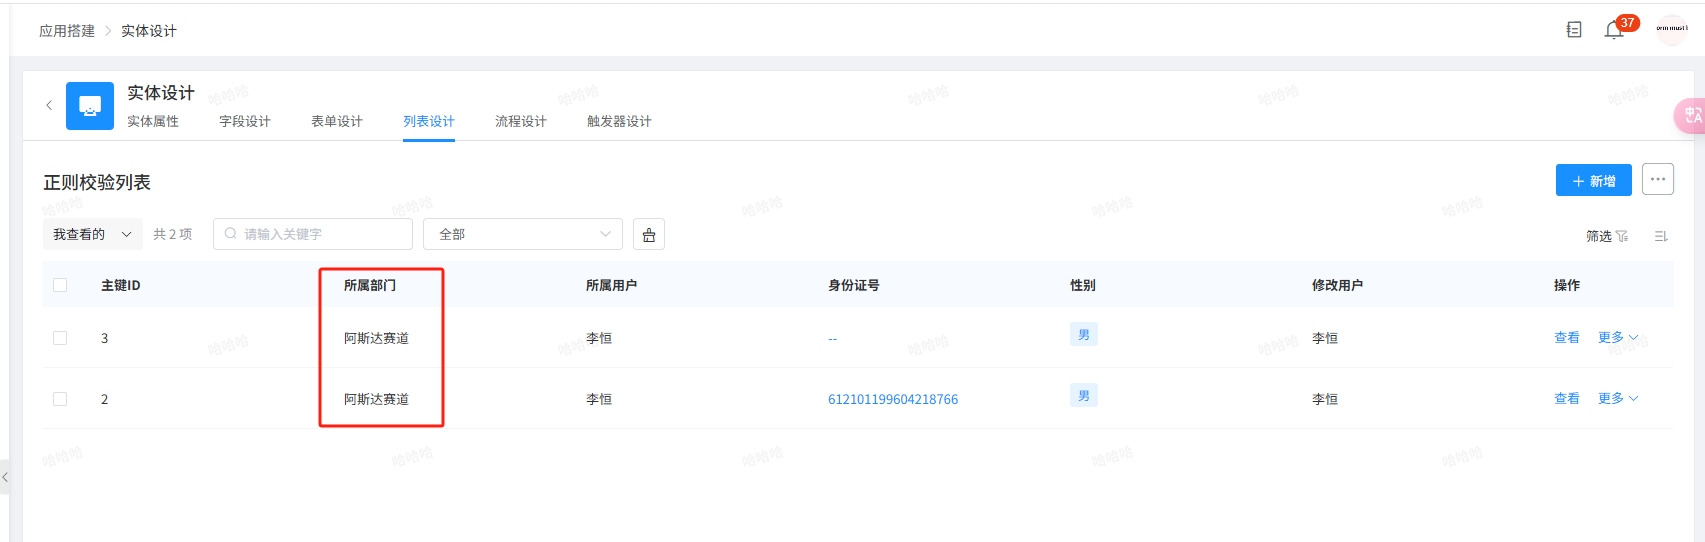Expand the 全部 filter dropdown
1705x542 pixels.
[x=523, y=234]
